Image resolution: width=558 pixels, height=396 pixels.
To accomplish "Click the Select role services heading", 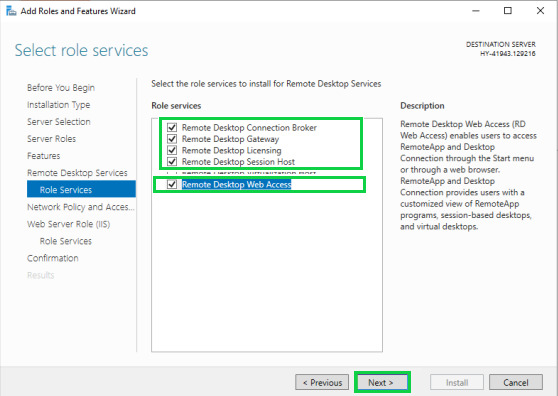I will tap(81, 50).
